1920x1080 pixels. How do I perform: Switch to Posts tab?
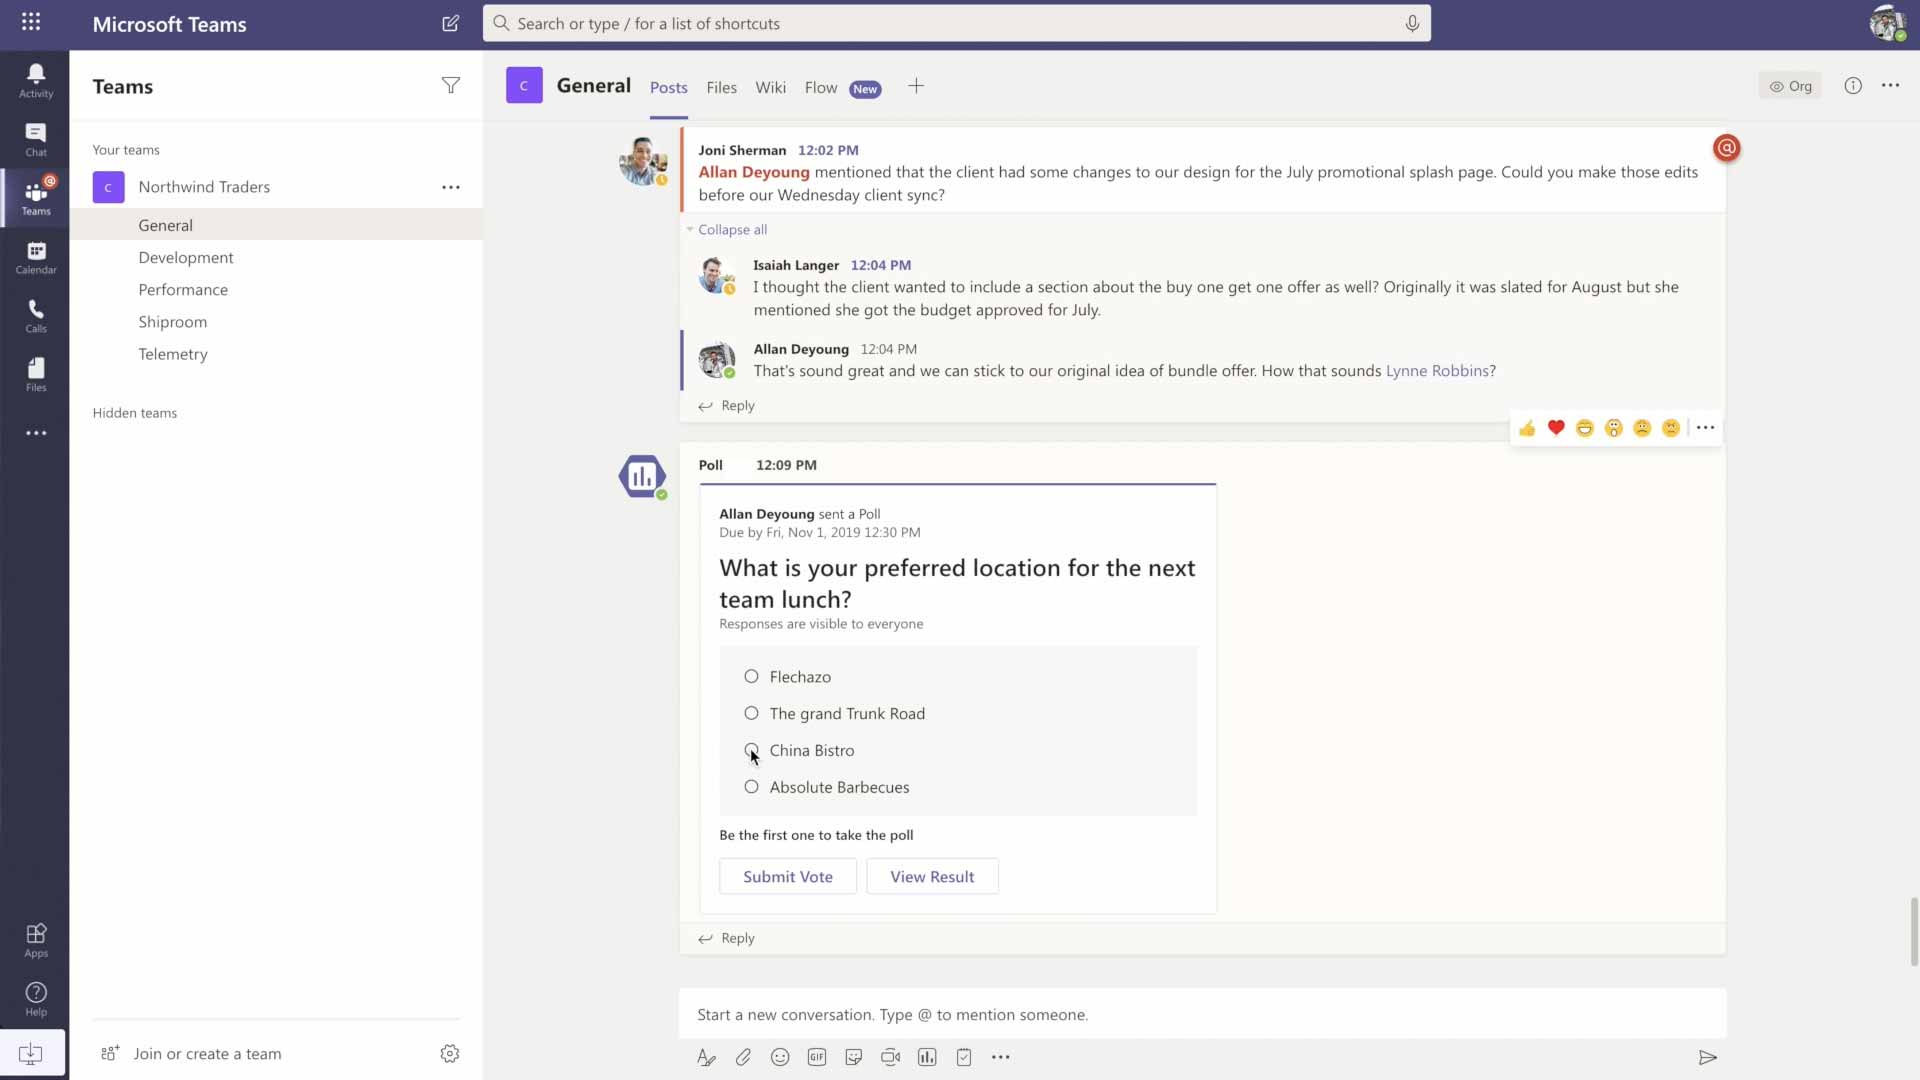pos(669,87)
